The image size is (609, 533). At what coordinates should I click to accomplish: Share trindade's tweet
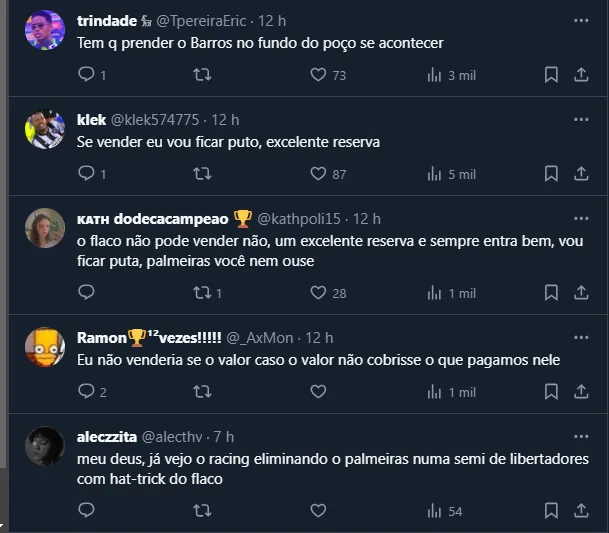click(581, 74)
